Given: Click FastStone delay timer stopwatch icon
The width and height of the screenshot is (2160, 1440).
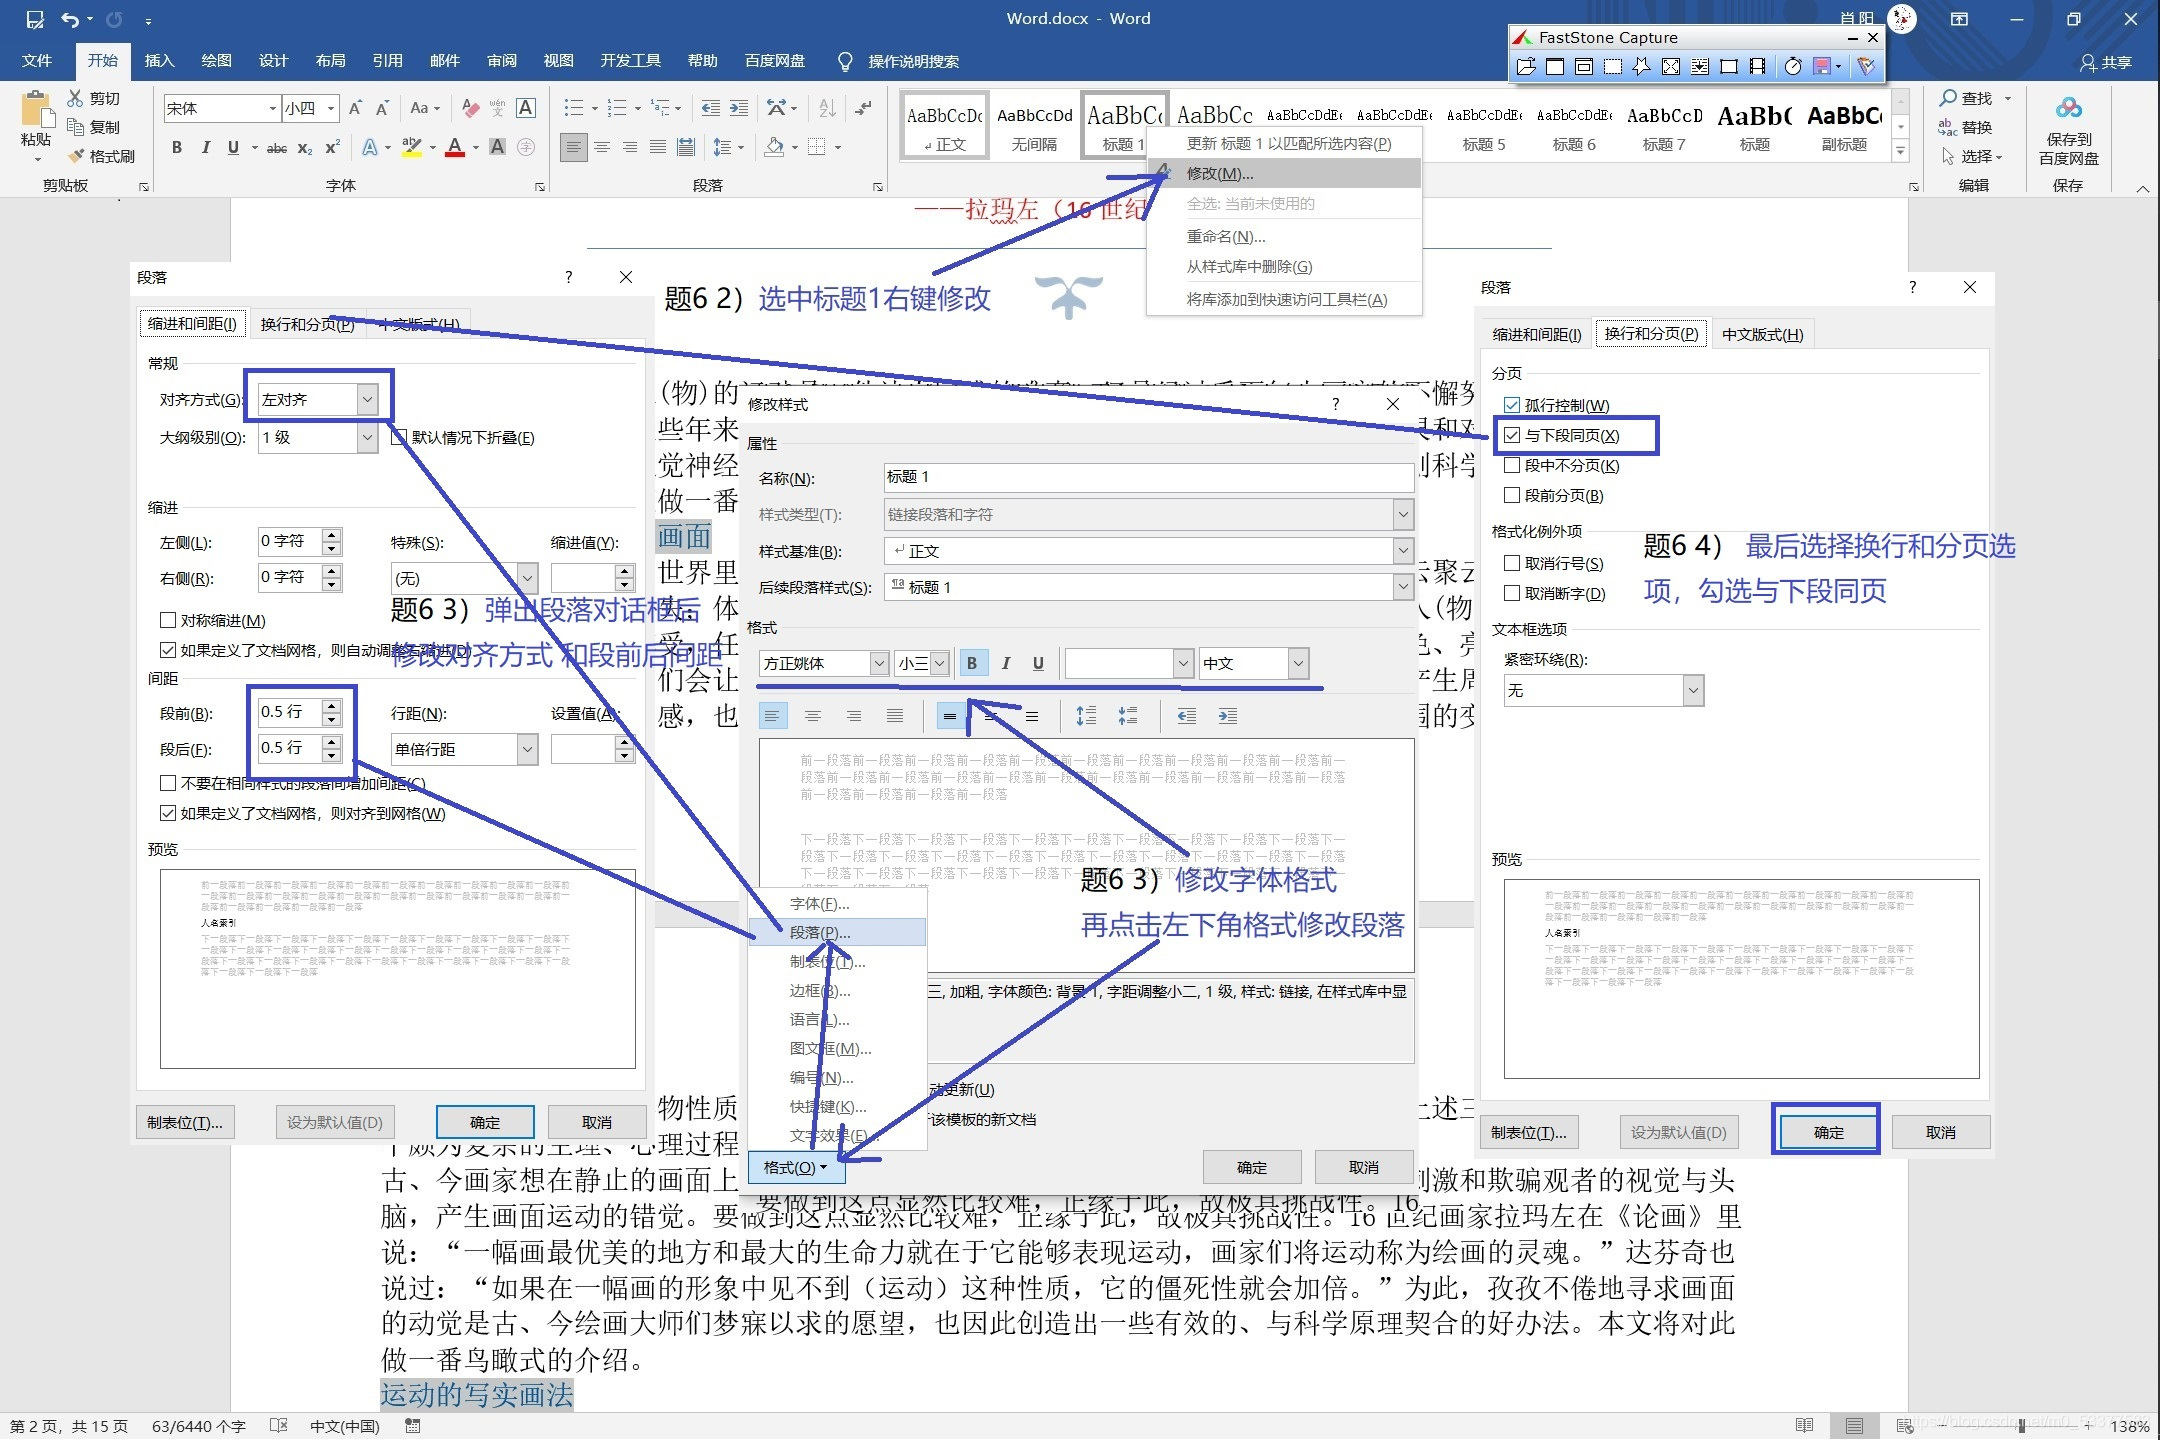Looking at the screenshot, I should pos(1793,66).
